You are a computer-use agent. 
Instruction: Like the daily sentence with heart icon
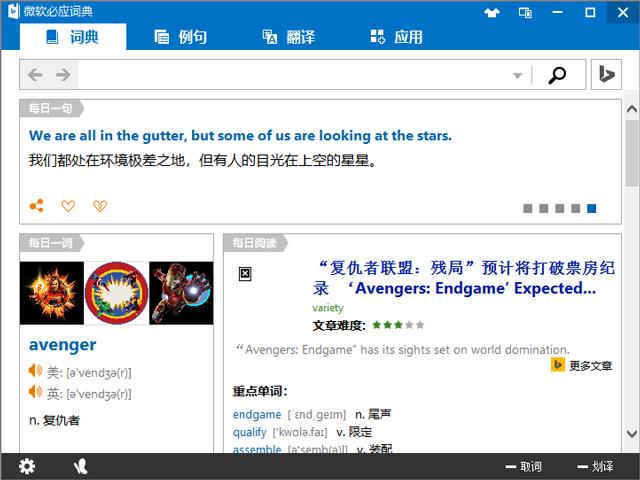pos(68,206)
